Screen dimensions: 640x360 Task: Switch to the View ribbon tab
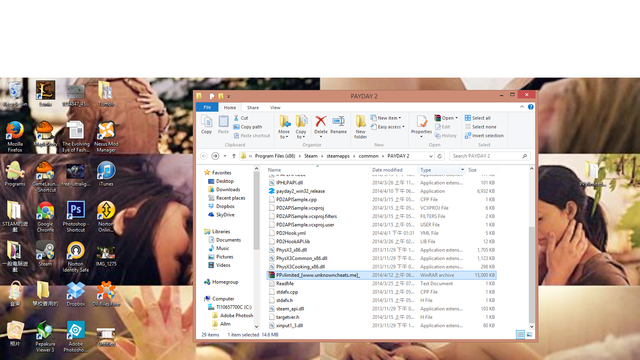(275, 107)
